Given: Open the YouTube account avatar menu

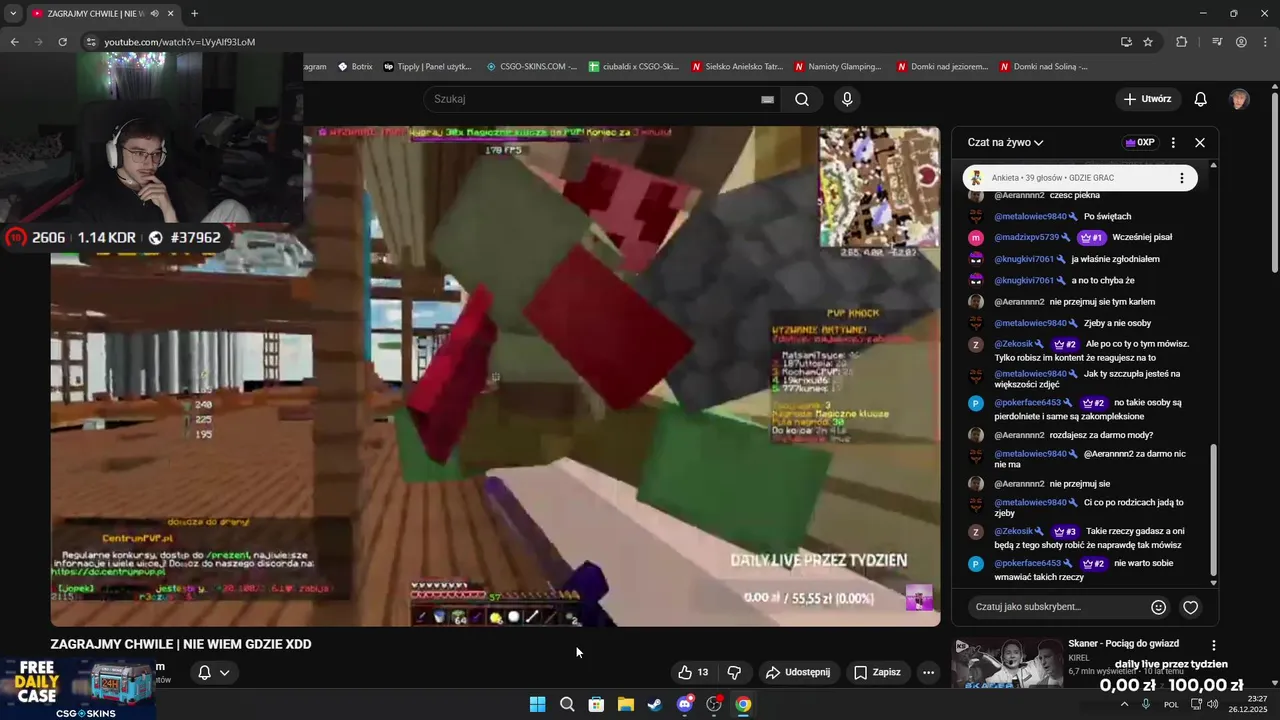Looking at the screenshot, I should 1239,99.
